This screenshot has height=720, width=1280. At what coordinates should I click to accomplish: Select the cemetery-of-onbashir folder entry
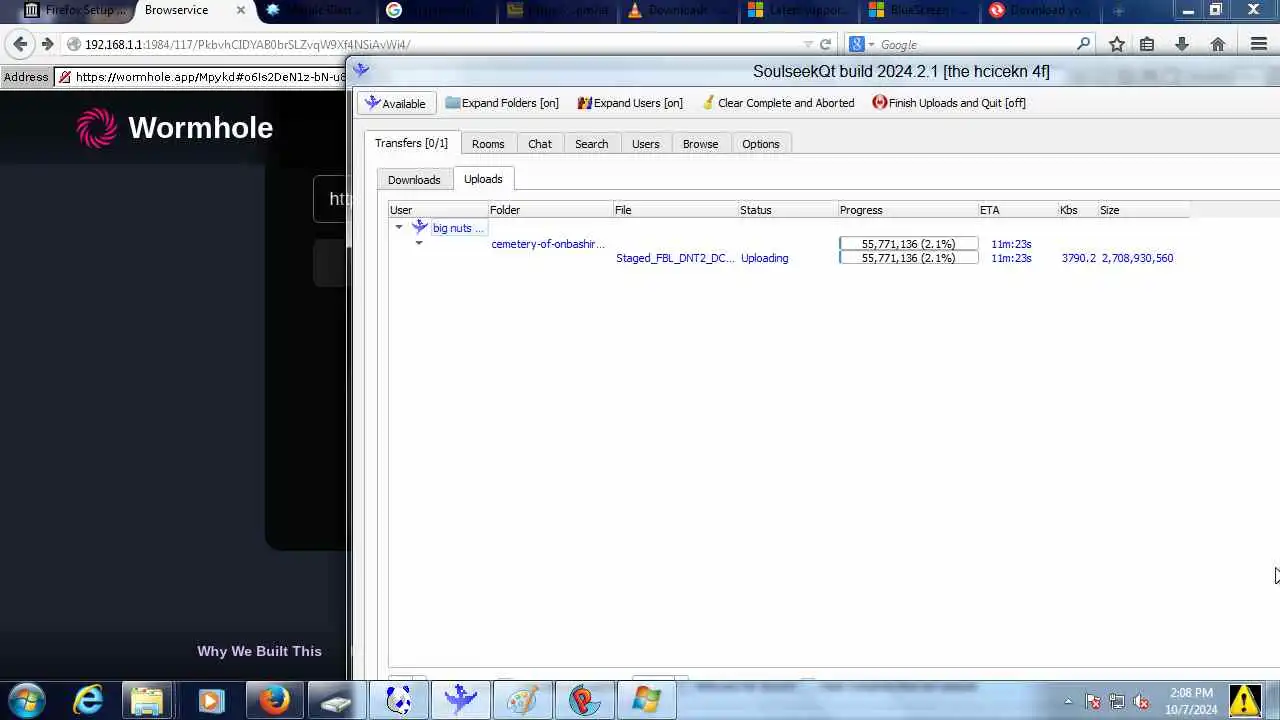point(548,244)
